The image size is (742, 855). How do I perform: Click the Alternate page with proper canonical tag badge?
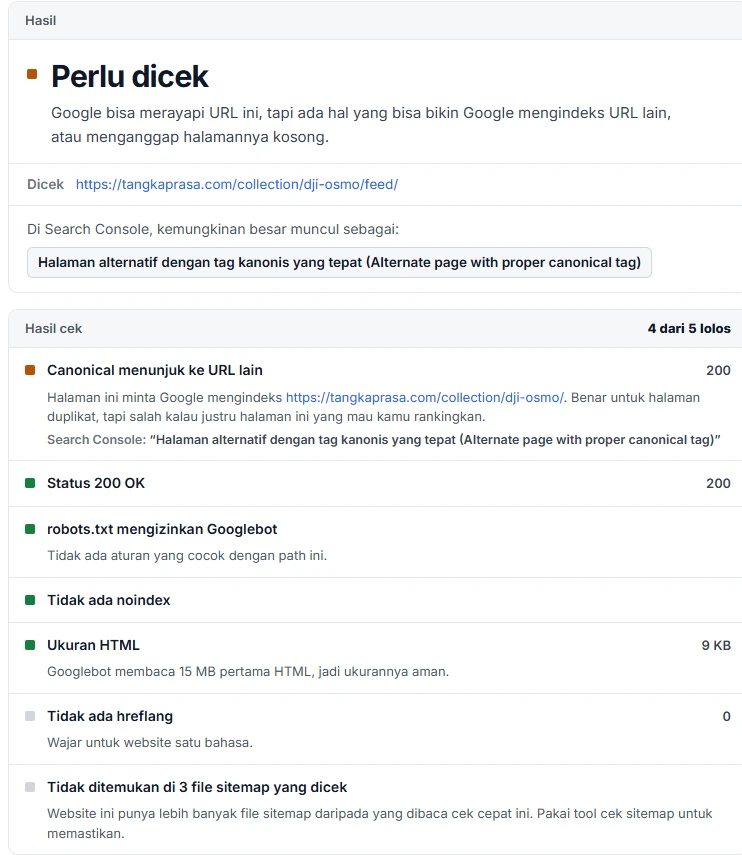point(339,262)
